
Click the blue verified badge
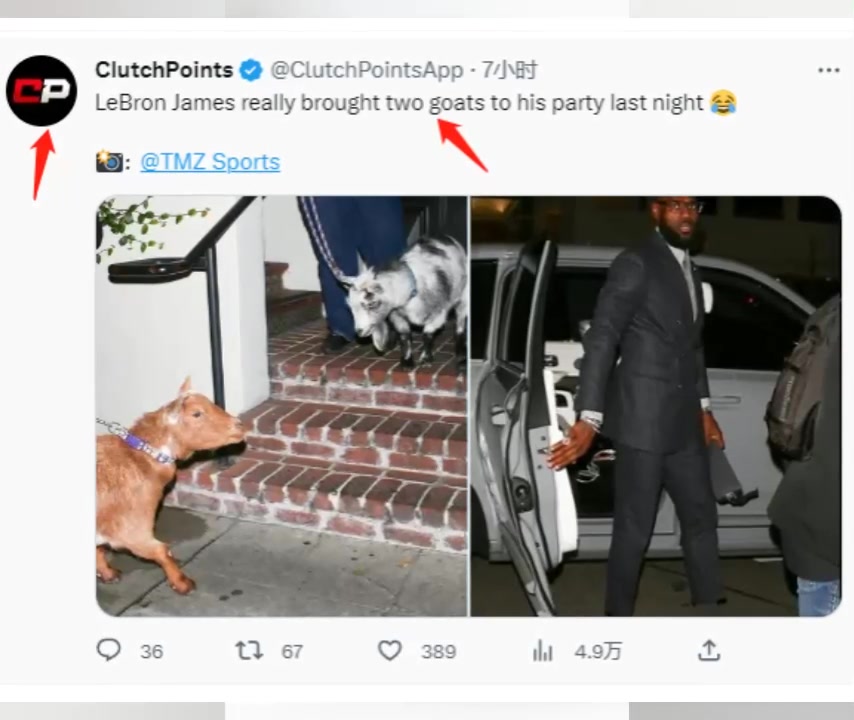coord(250,70)
